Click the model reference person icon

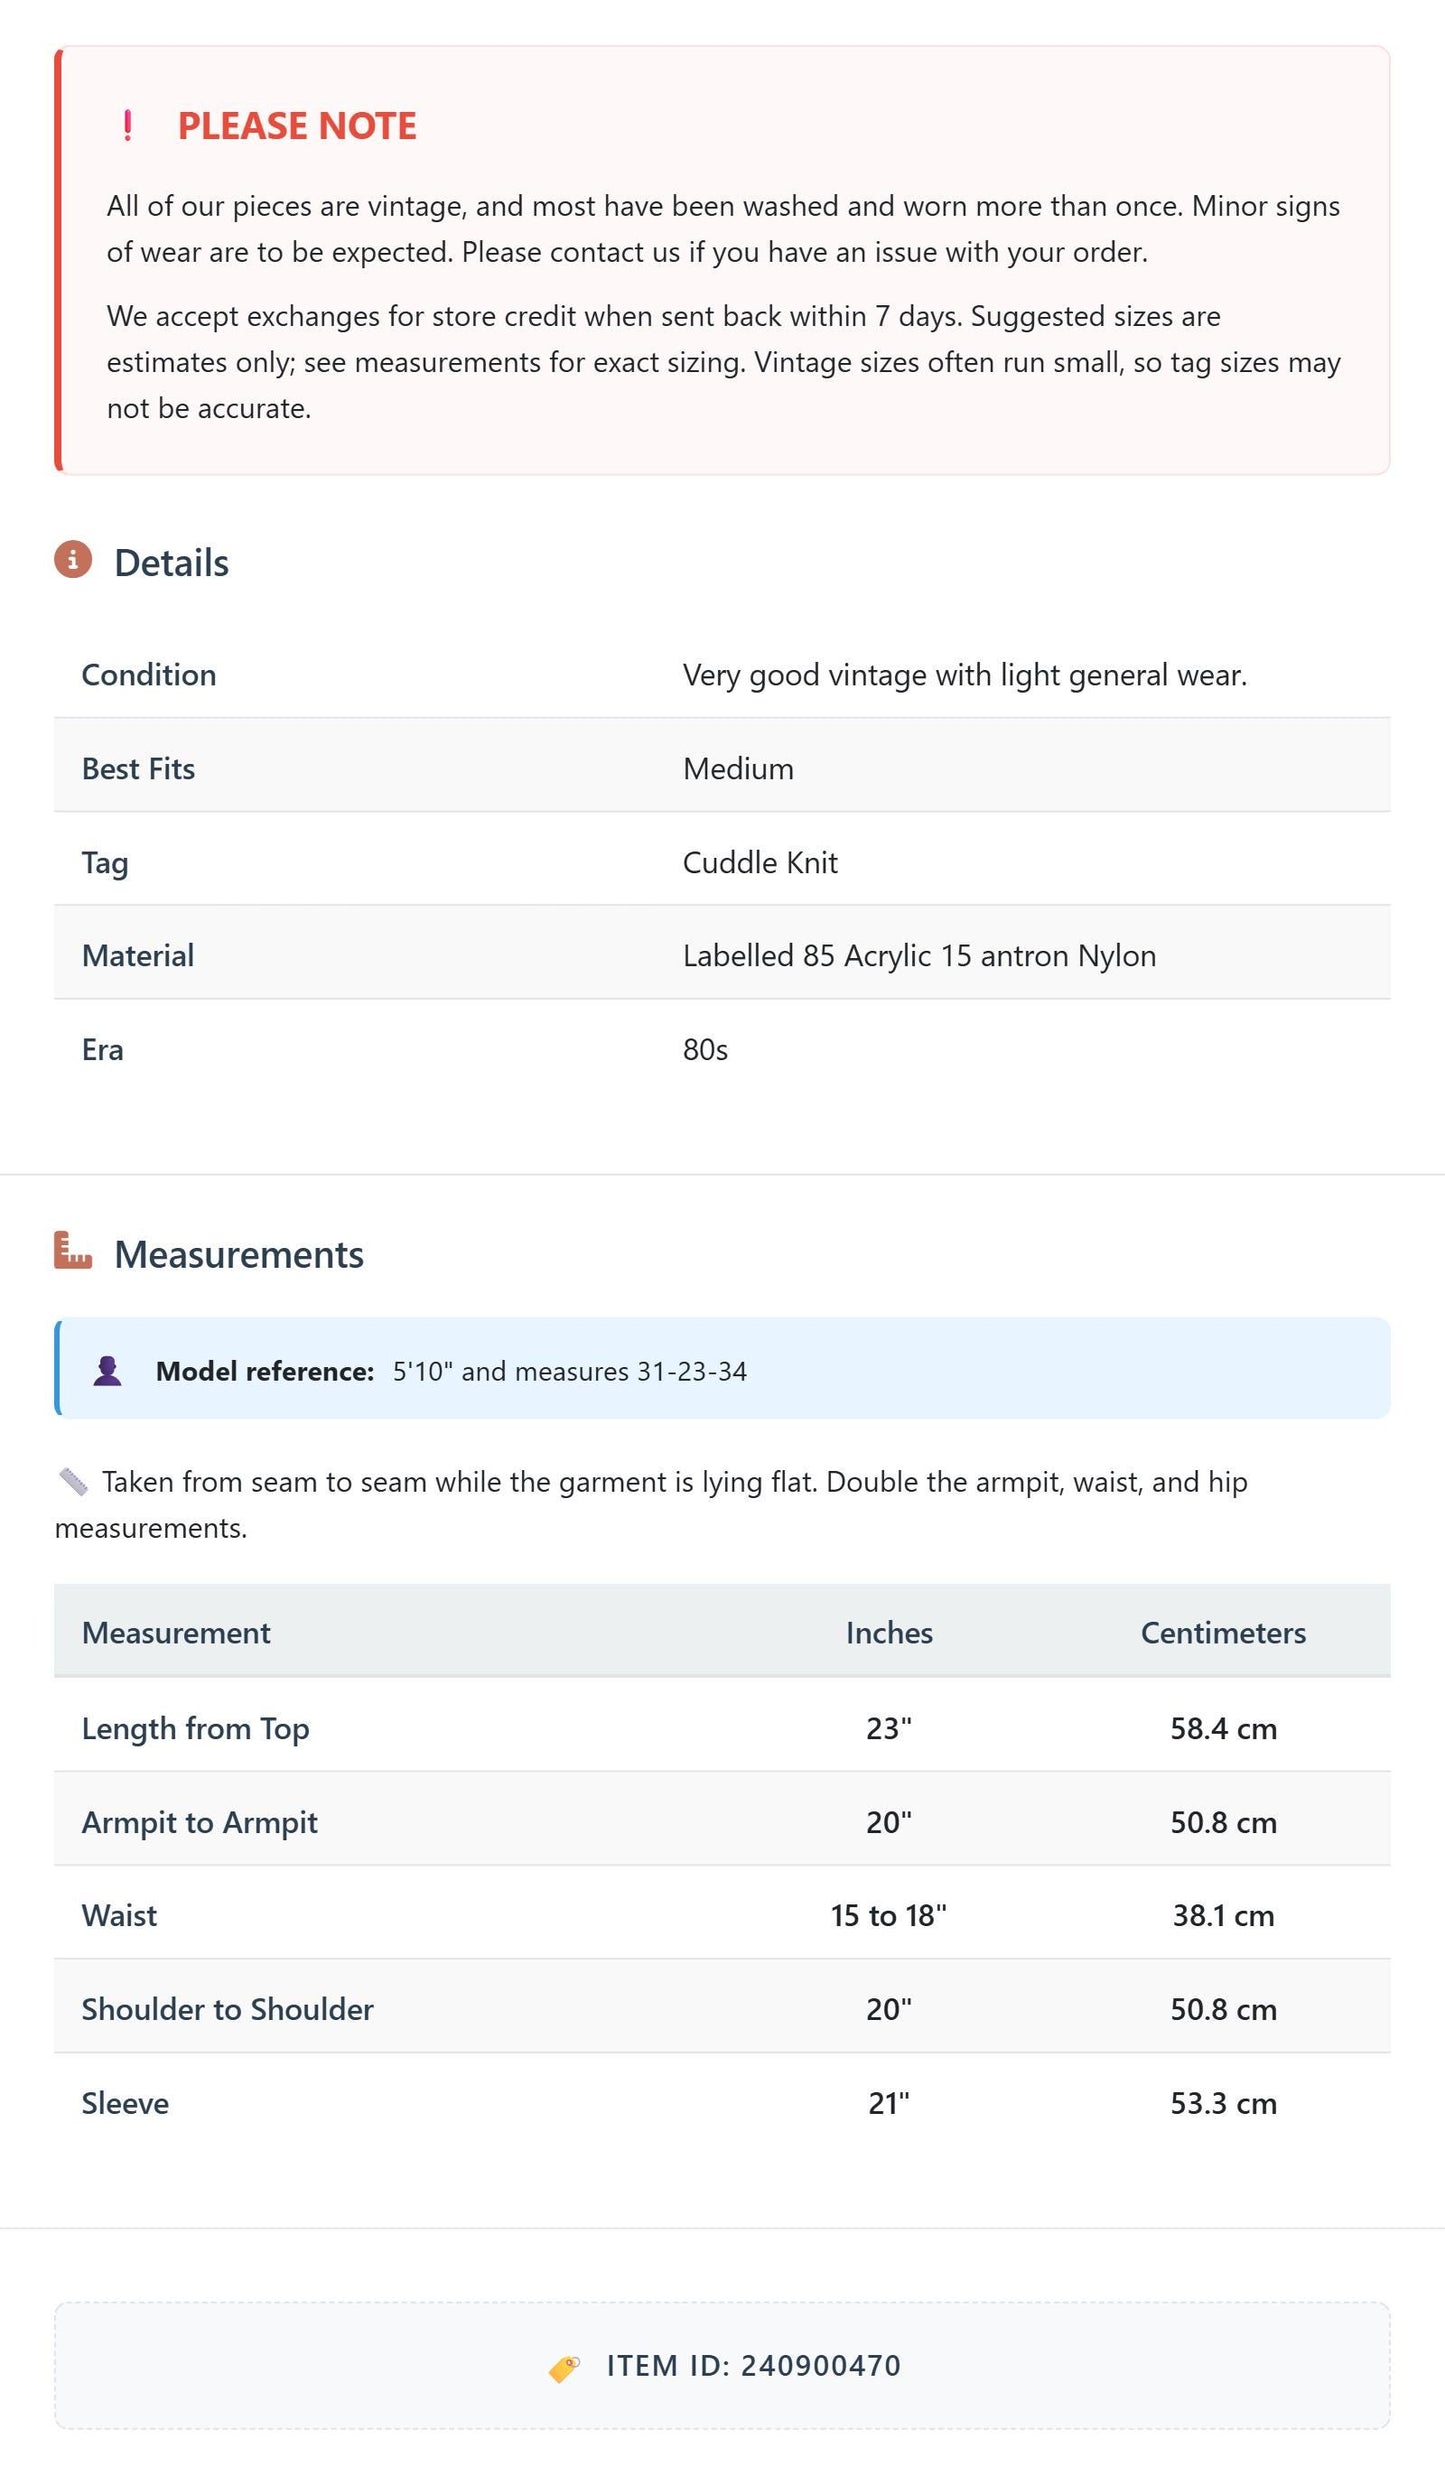pyautogui.click(x=107, y=1370)
